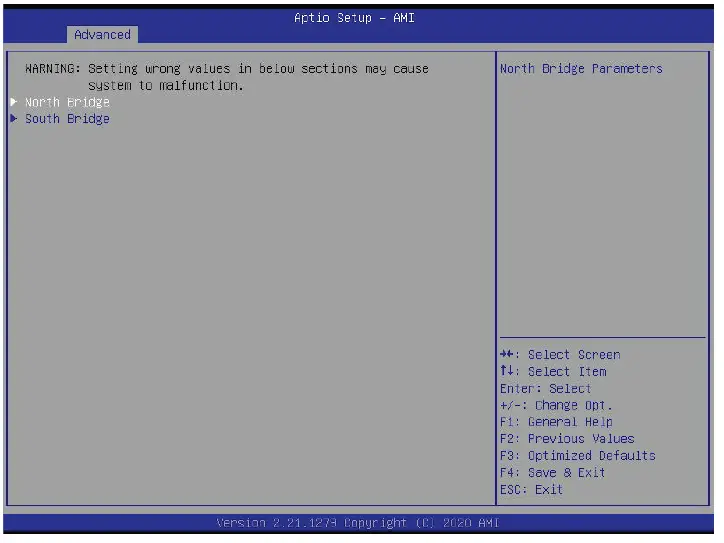
Task: Select the South Bridge submenu entry
Action: click(x=67, y=119)
